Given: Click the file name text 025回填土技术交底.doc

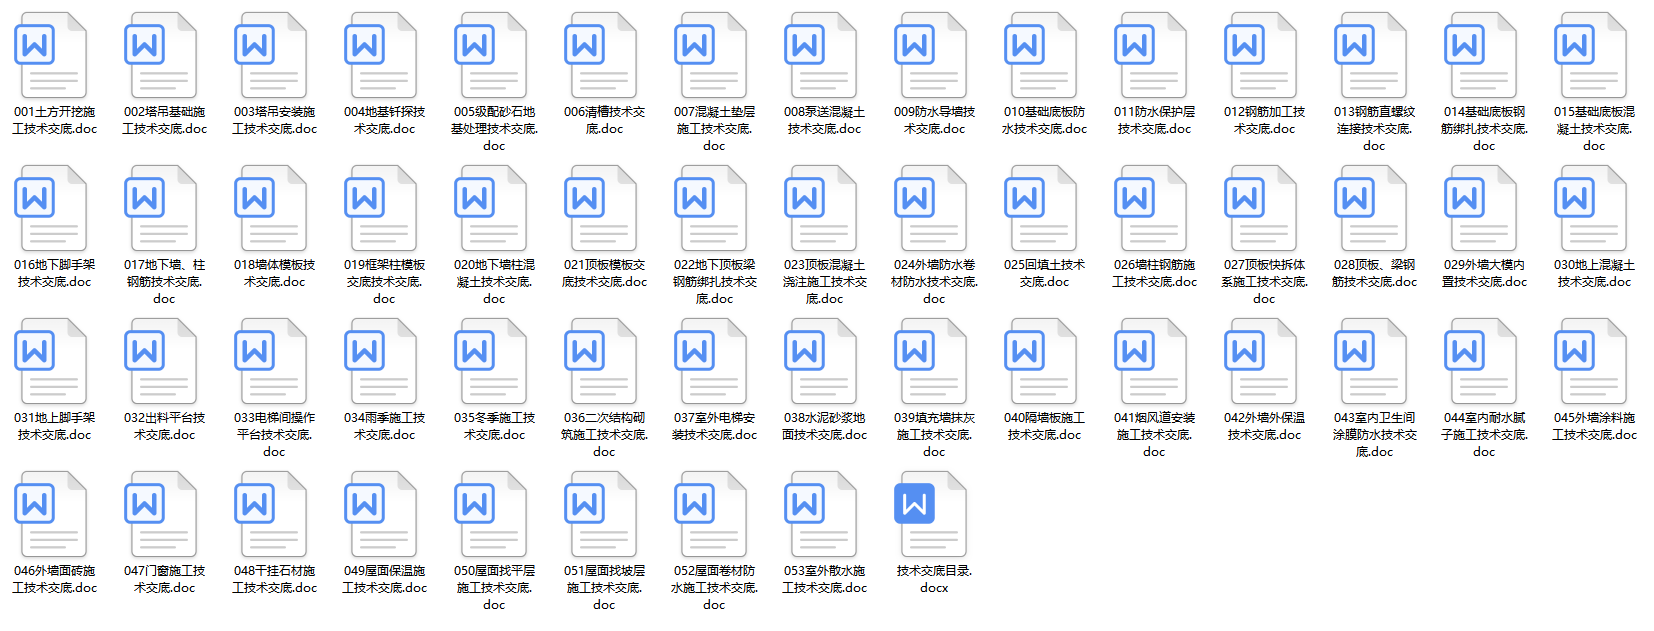Looking at the screenshot, I should pos(1044,273).
